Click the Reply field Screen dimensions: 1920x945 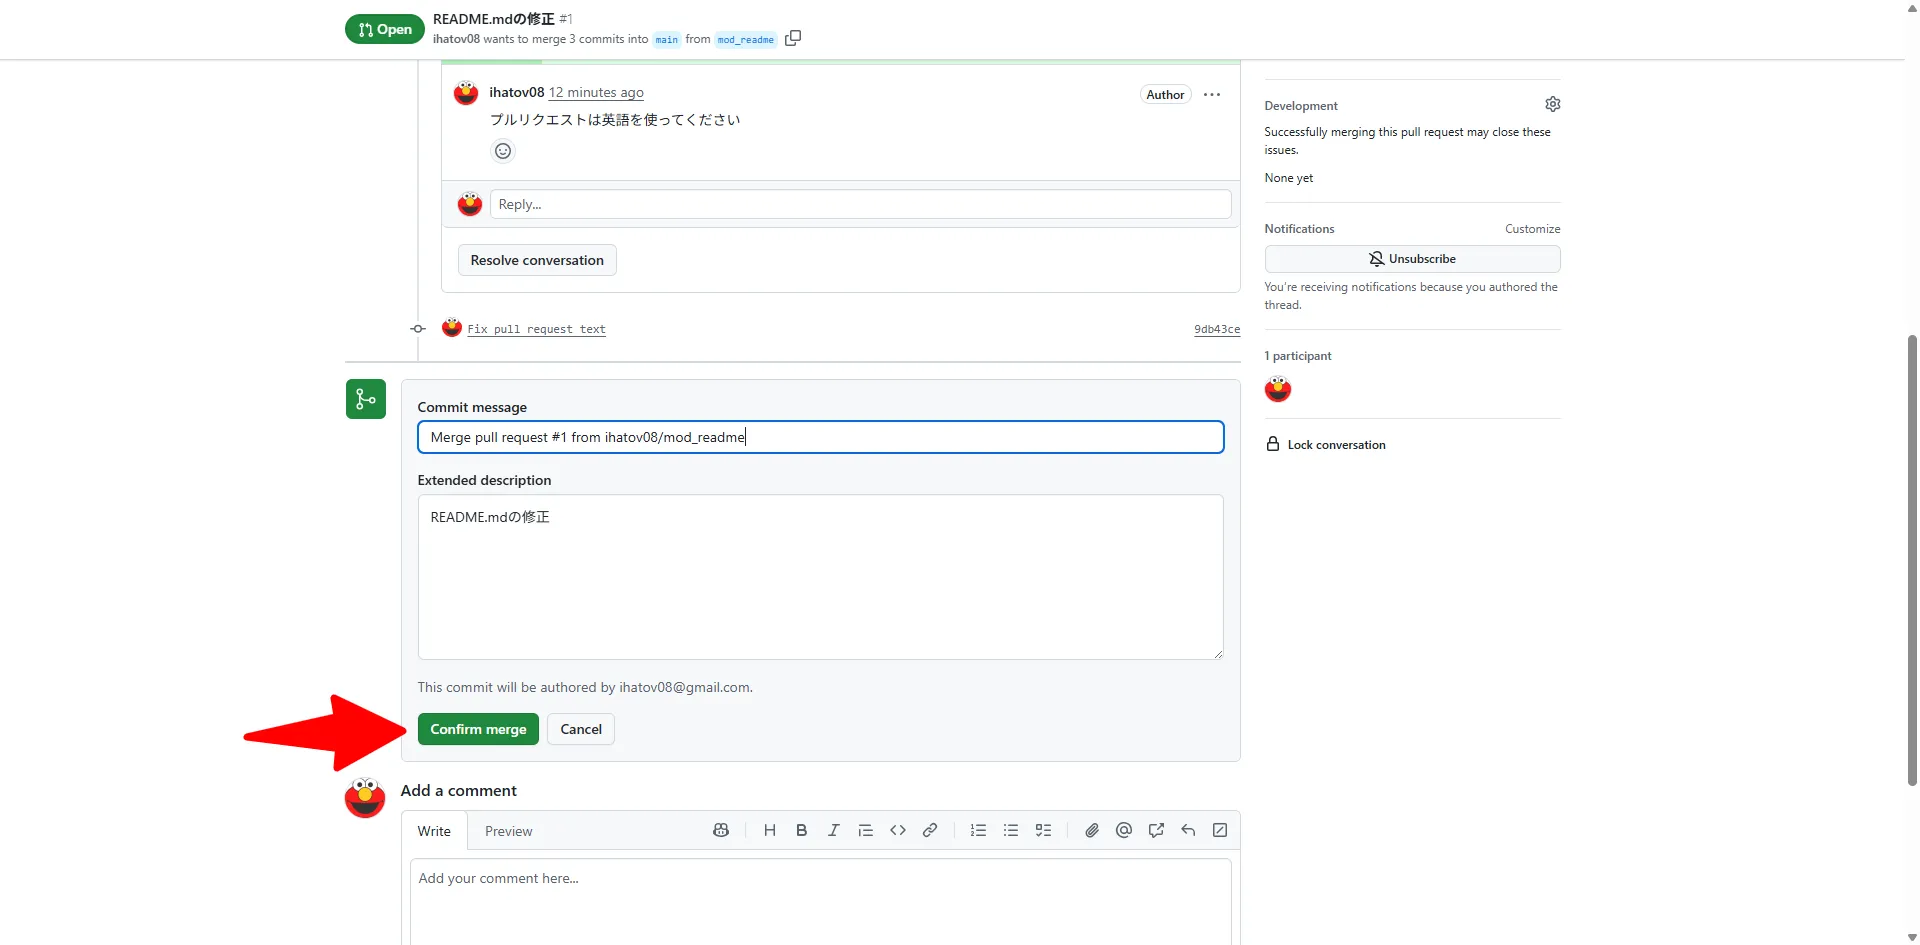pos(861,204)
